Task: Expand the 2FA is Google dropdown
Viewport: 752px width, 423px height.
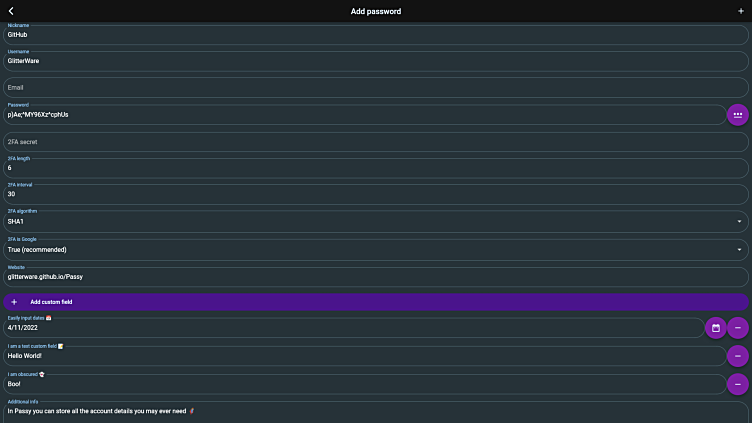Action: 375,249
